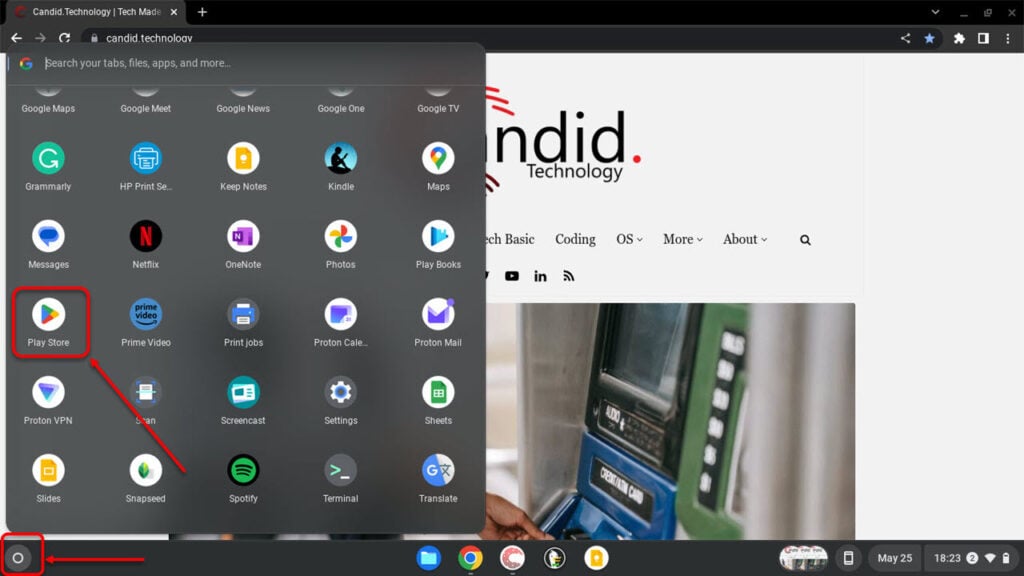Open the Files app on the shelf

coord(428,558)
